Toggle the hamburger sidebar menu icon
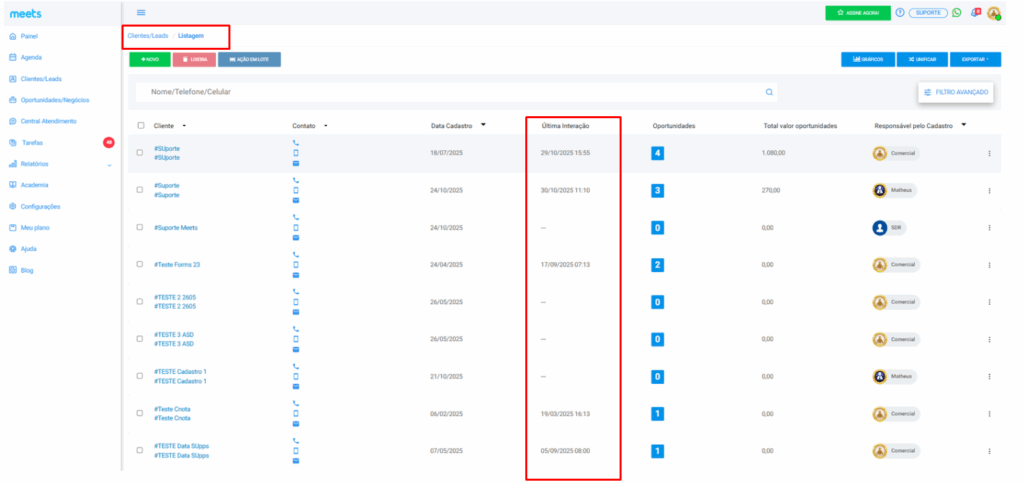 point(141,12)
